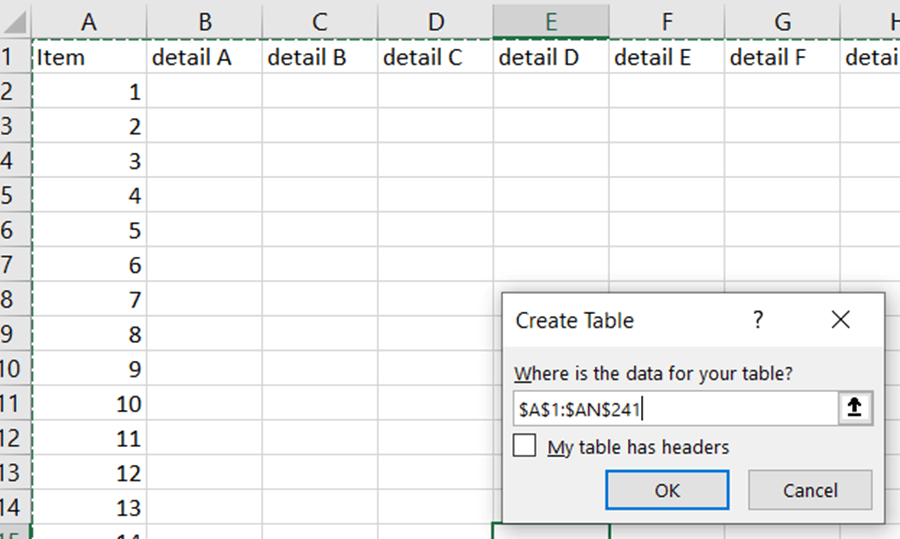This screenshot has height=539, width=900.
Task: Select row 9 header
Action: (15, 334)
